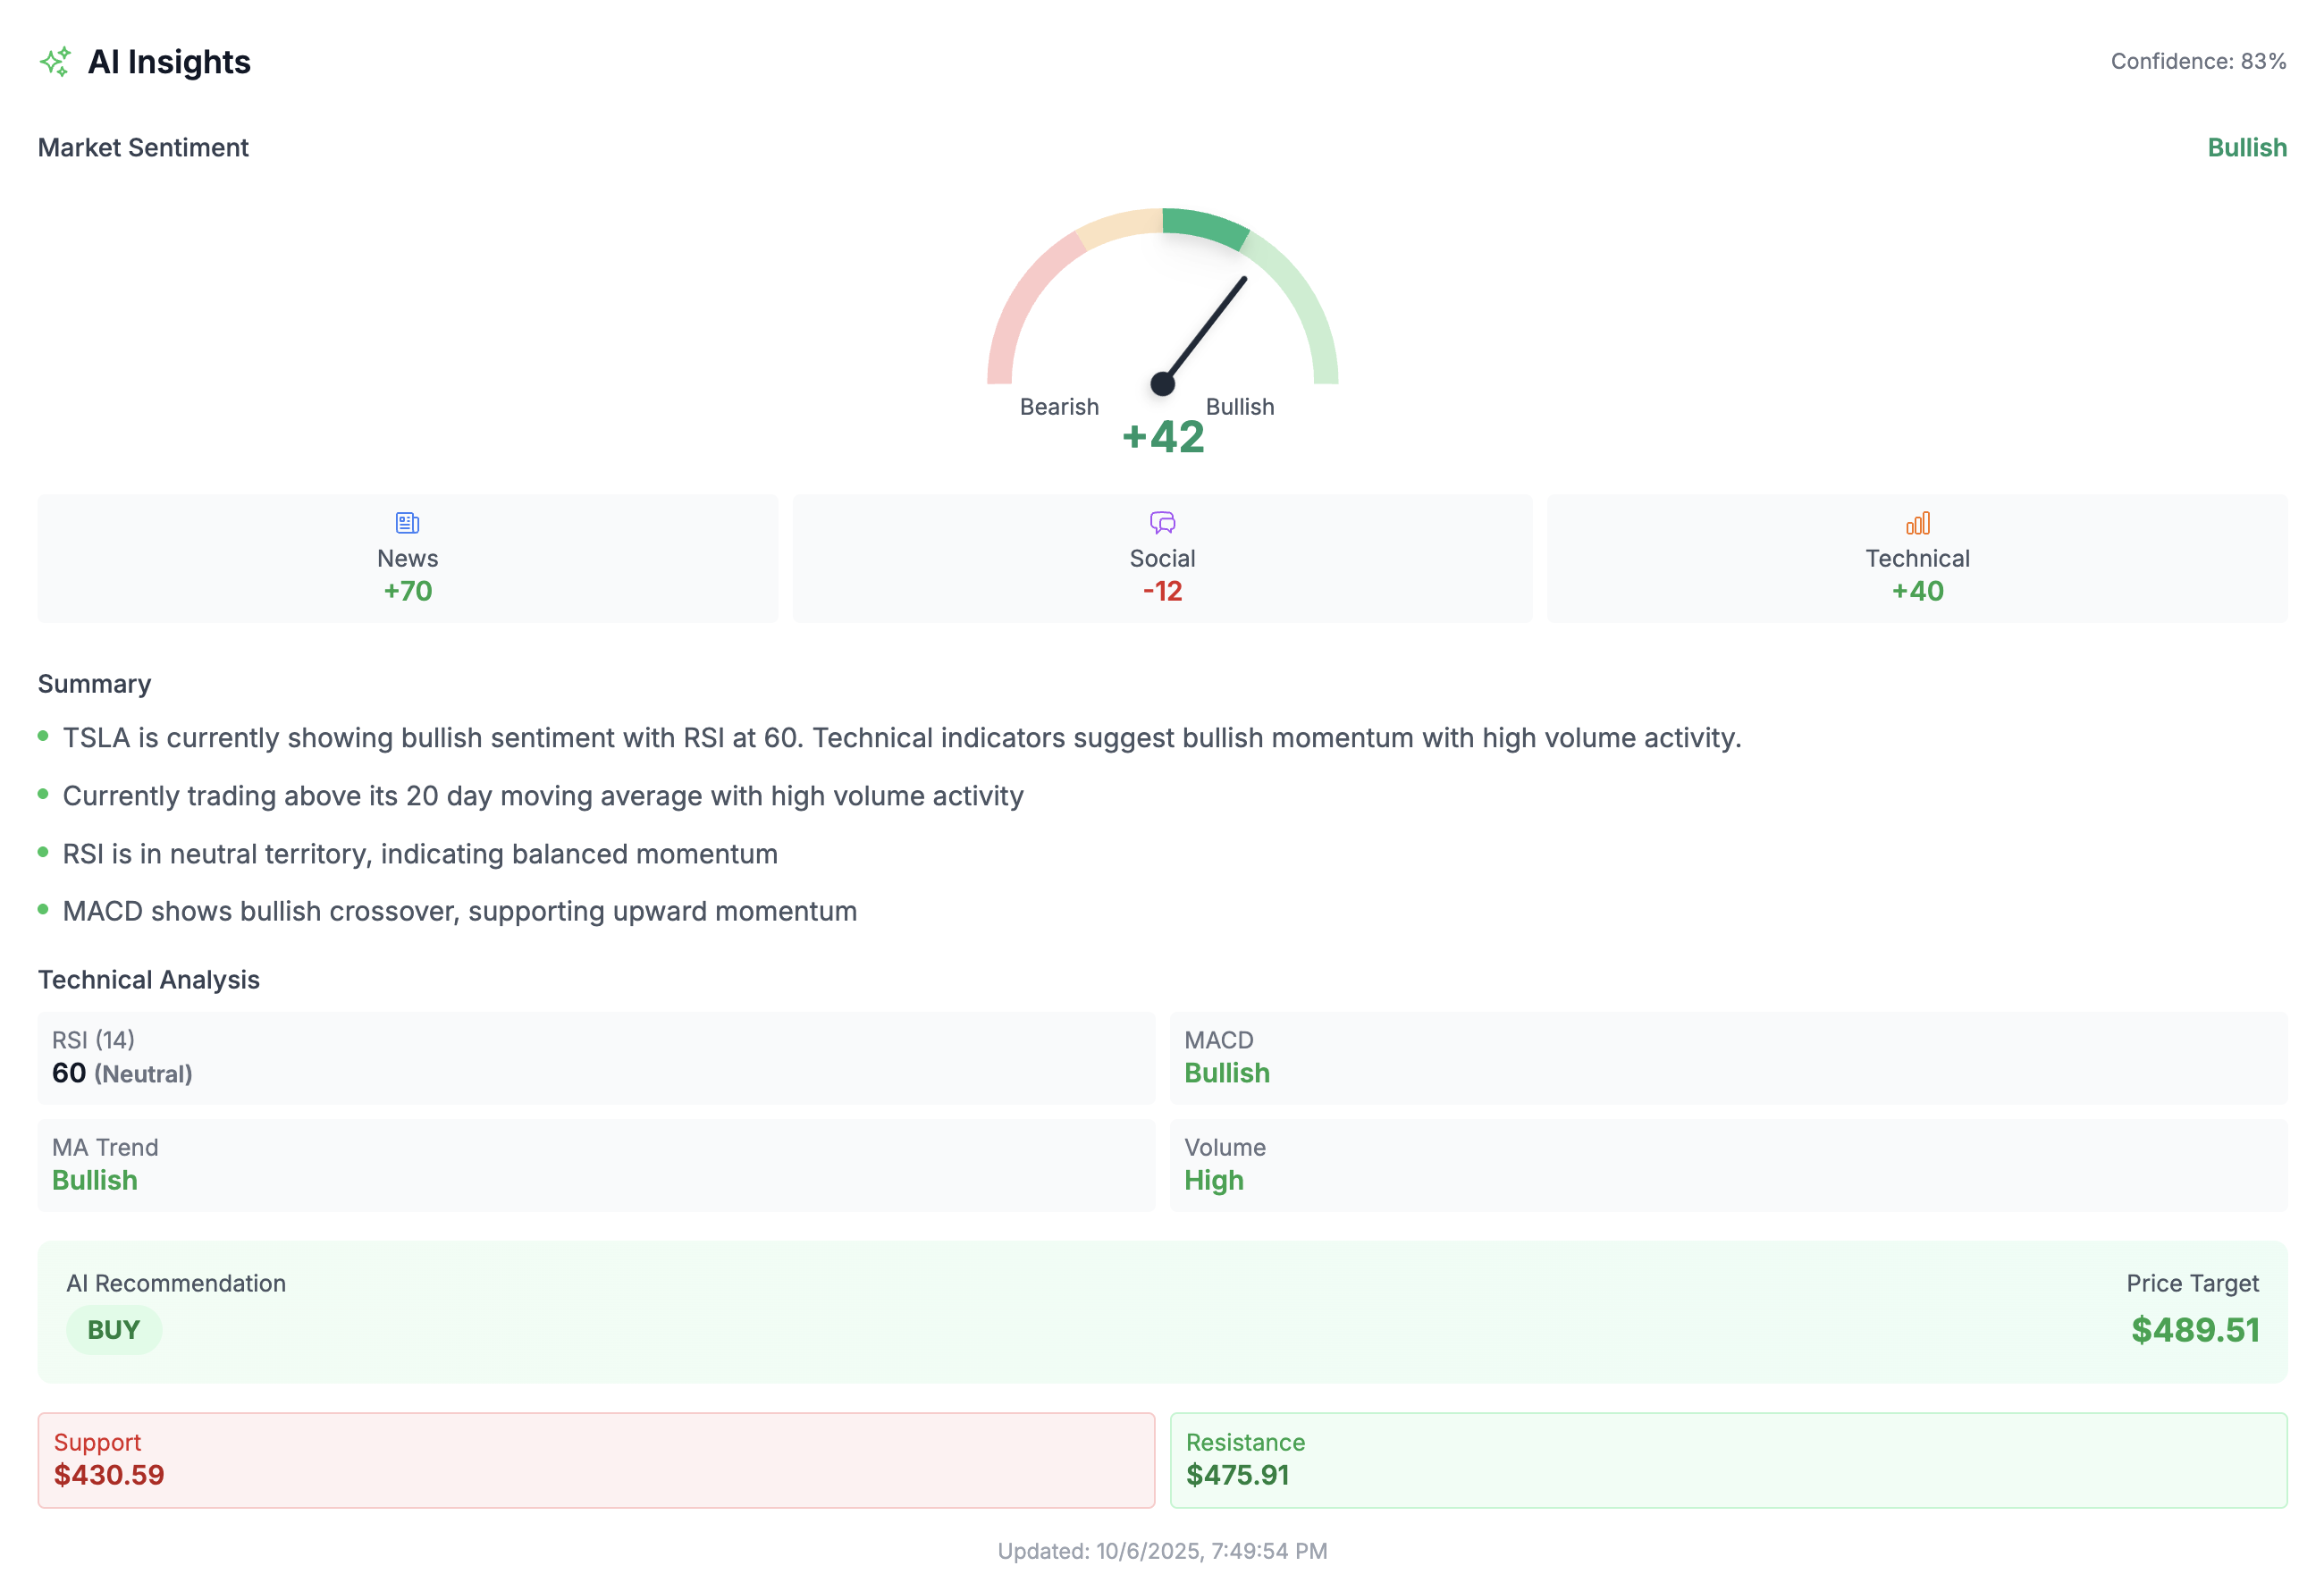Click the AI Insights heading
This screenshot has height=1591, width=2324.
(169, 62)
